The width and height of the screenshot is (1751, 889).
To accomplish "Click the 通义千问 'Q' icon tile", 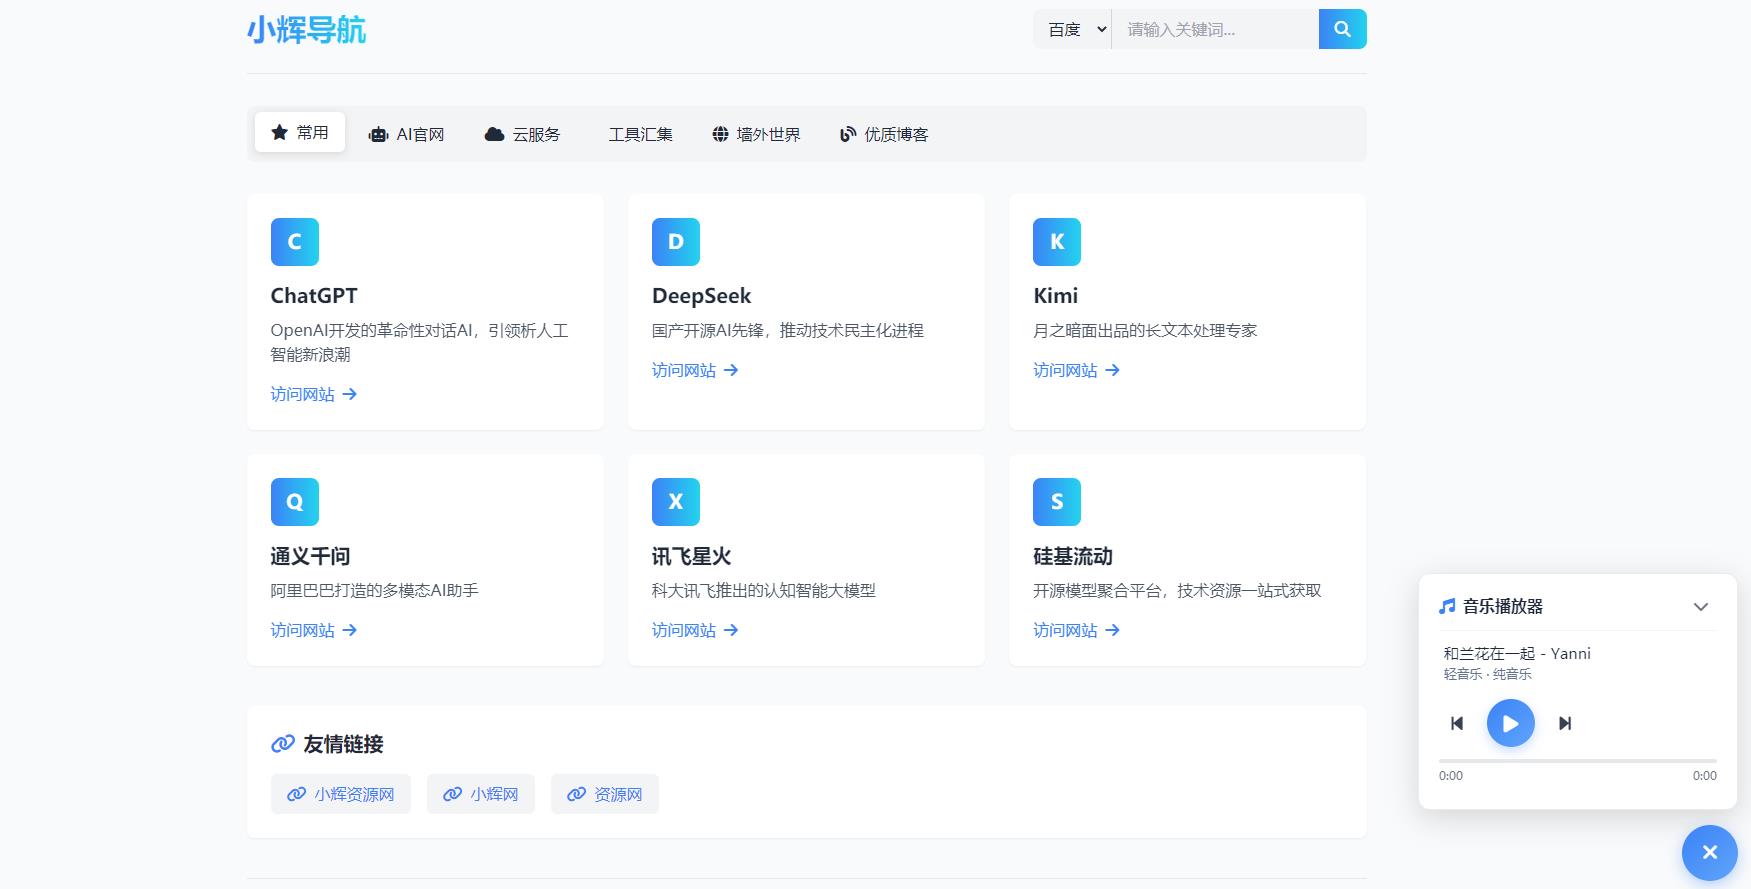I will (x=295, y=502).
